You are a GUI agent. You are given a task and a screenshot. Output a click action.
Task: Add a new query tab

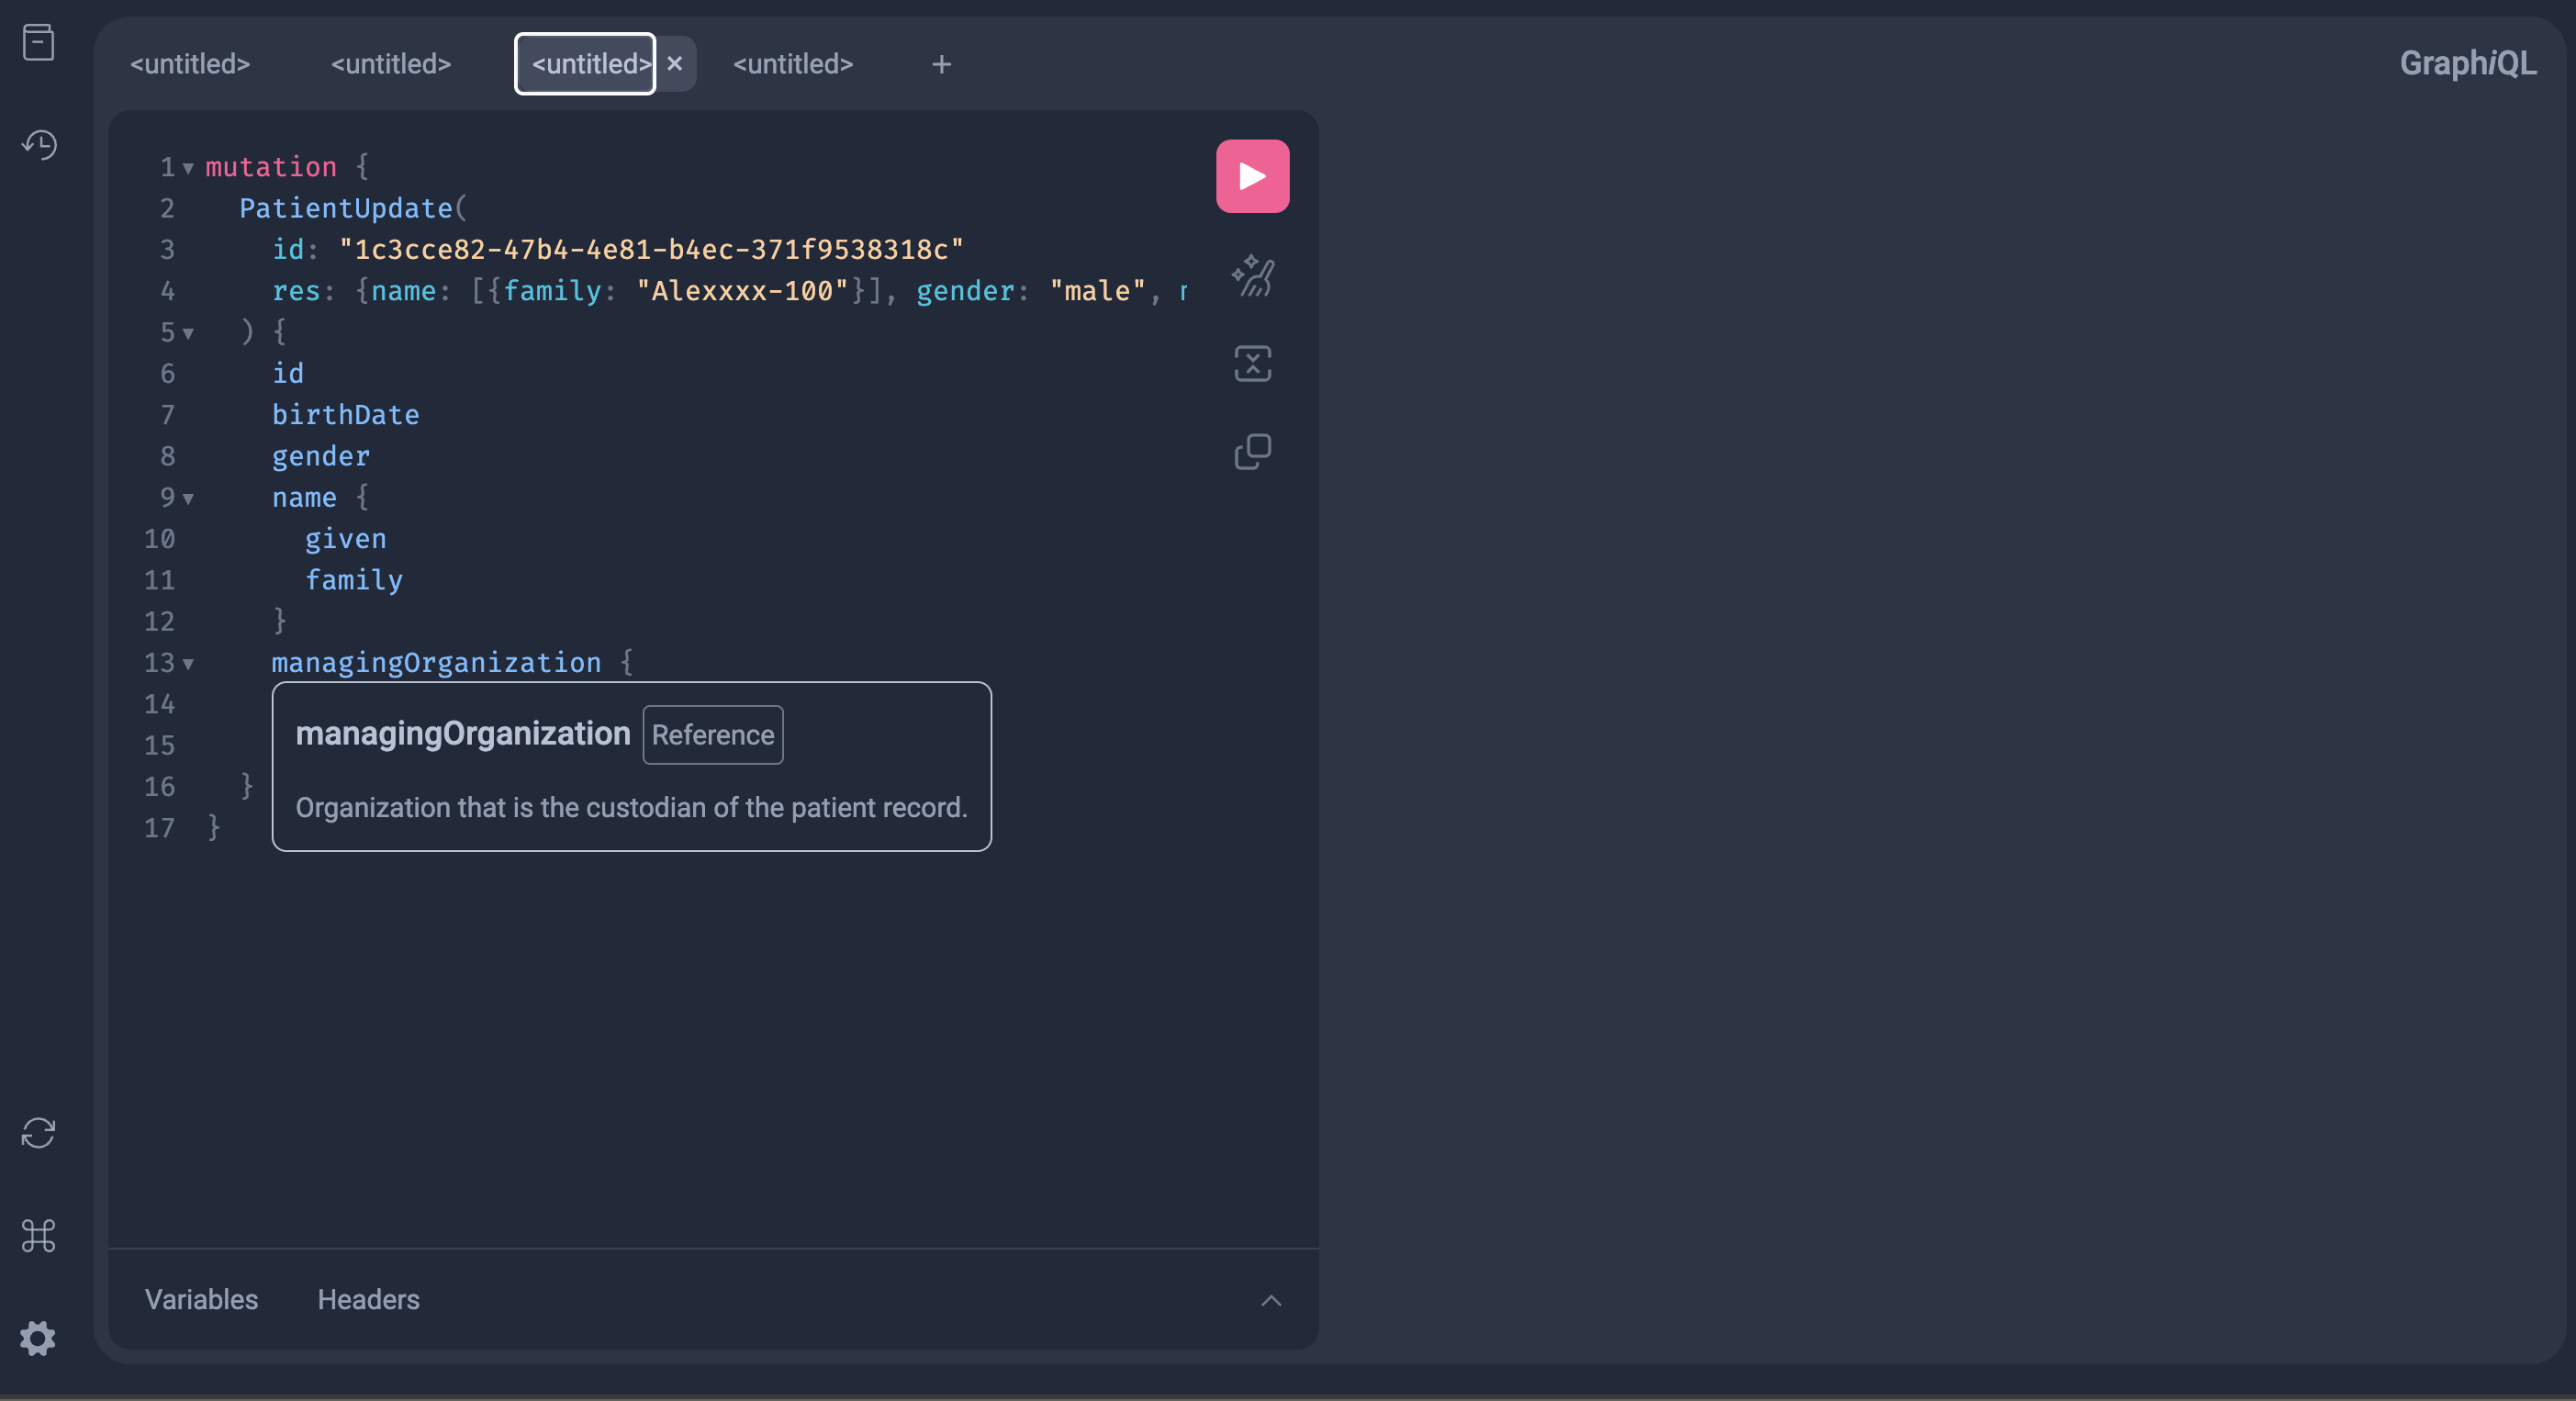coord(940,65)
